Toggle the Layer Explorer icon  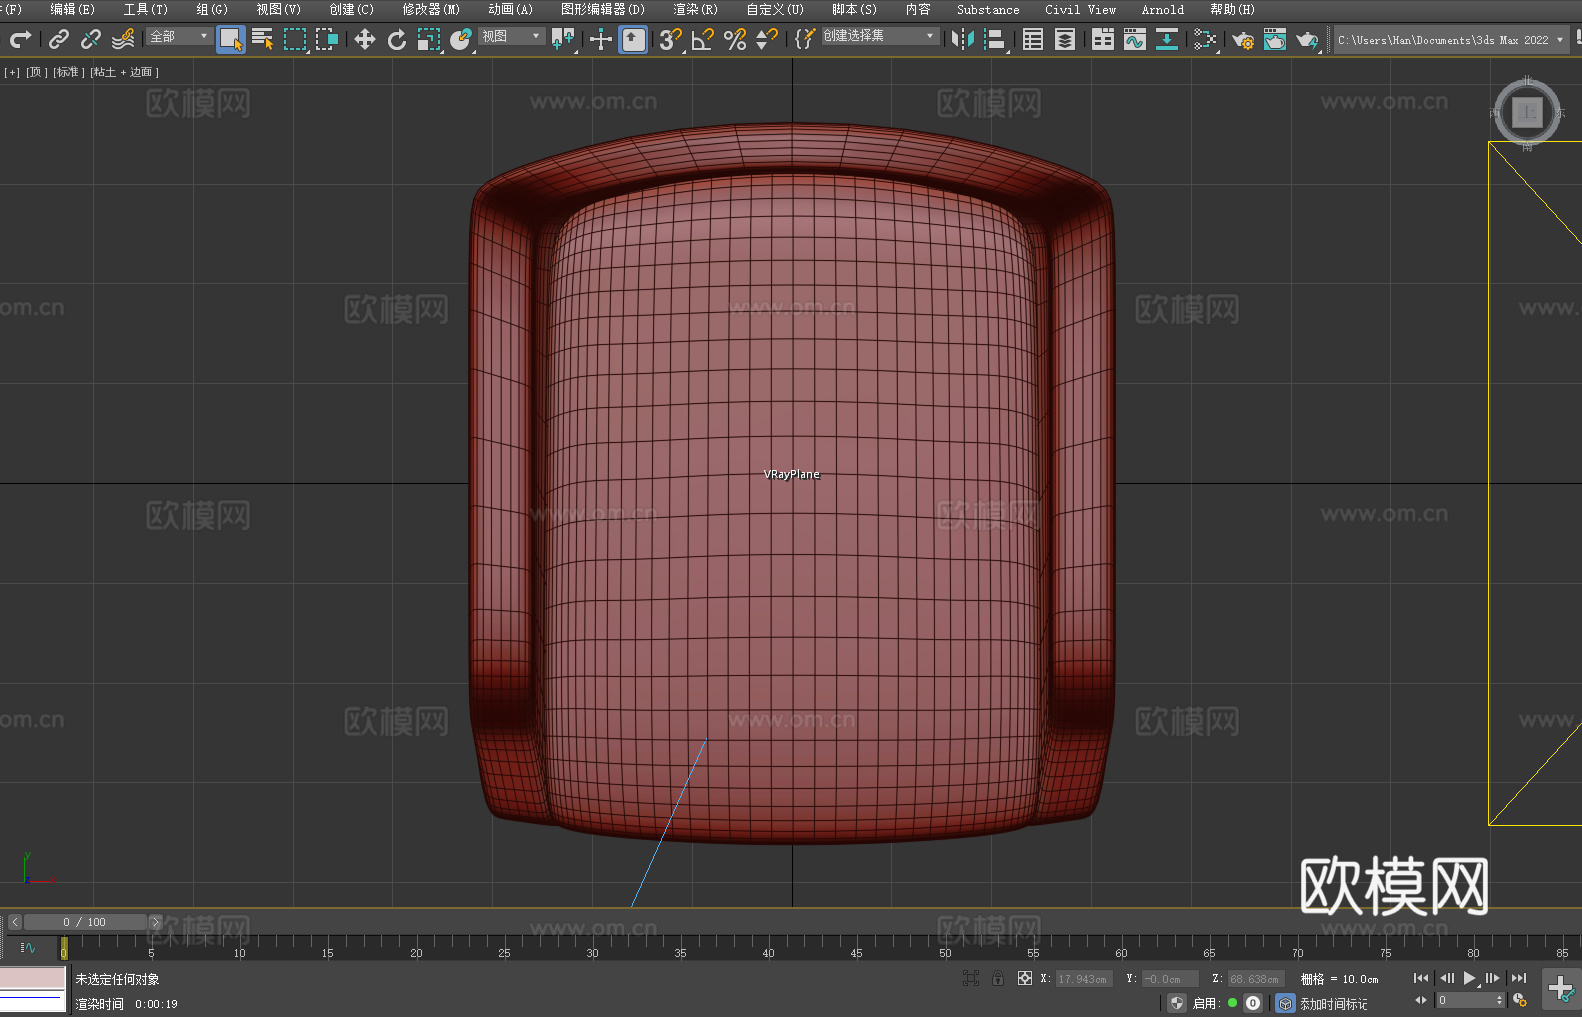[x=1065, y=39]
